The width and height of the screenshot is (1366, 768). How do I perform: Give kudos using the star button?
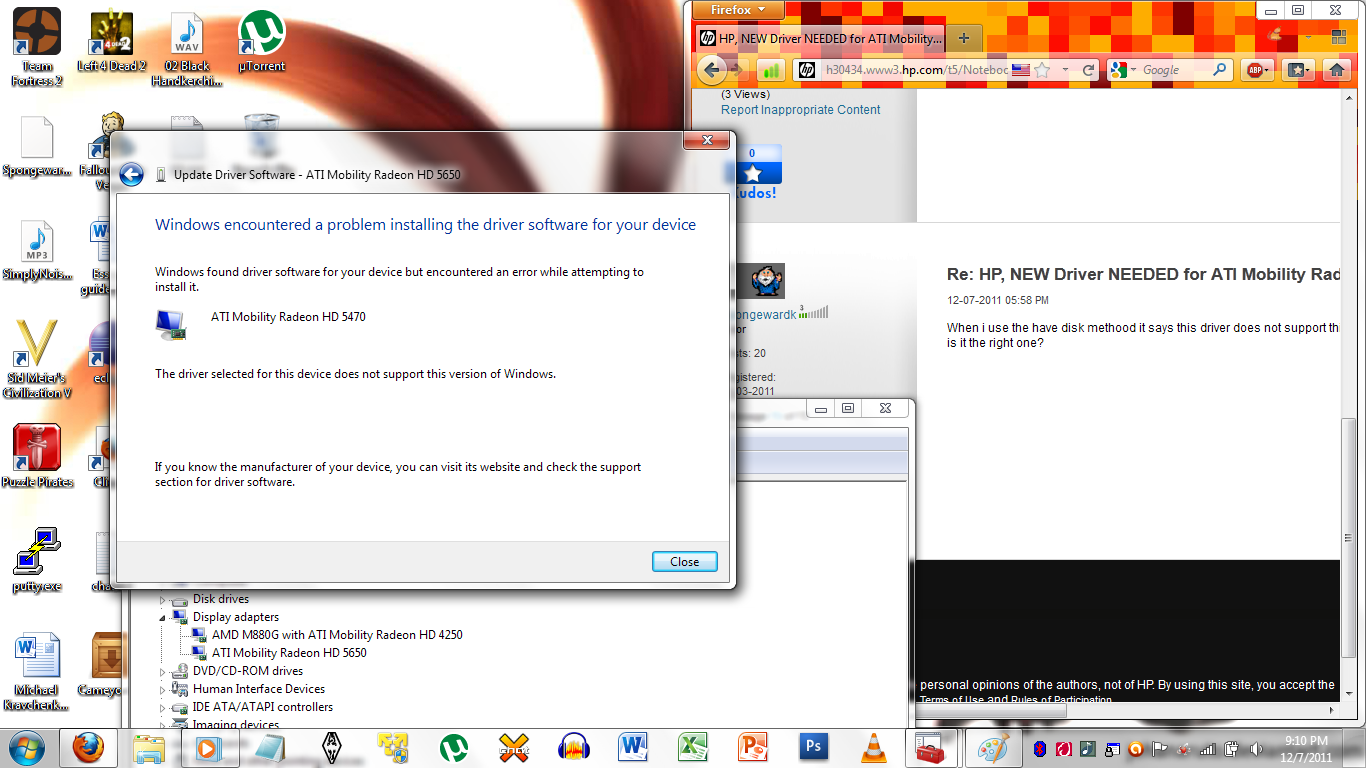752,174
